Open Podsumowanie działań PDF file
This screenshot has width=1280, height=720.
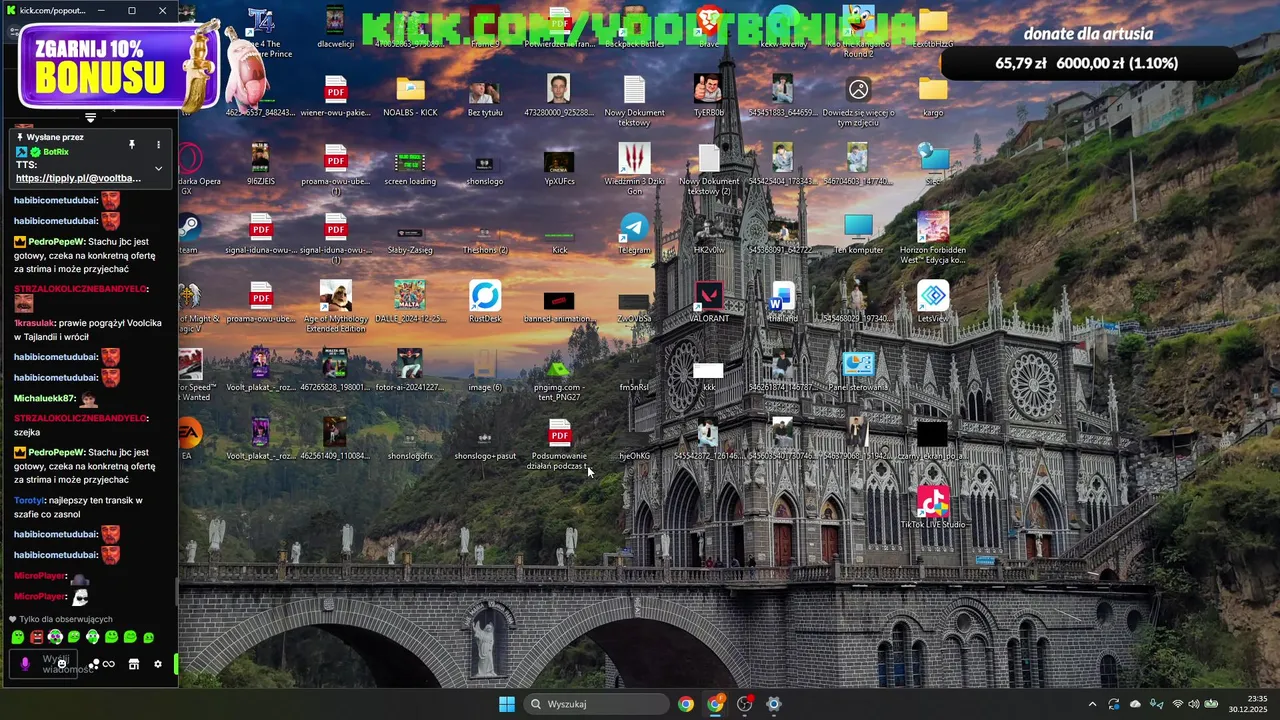[x=559, y=445]
